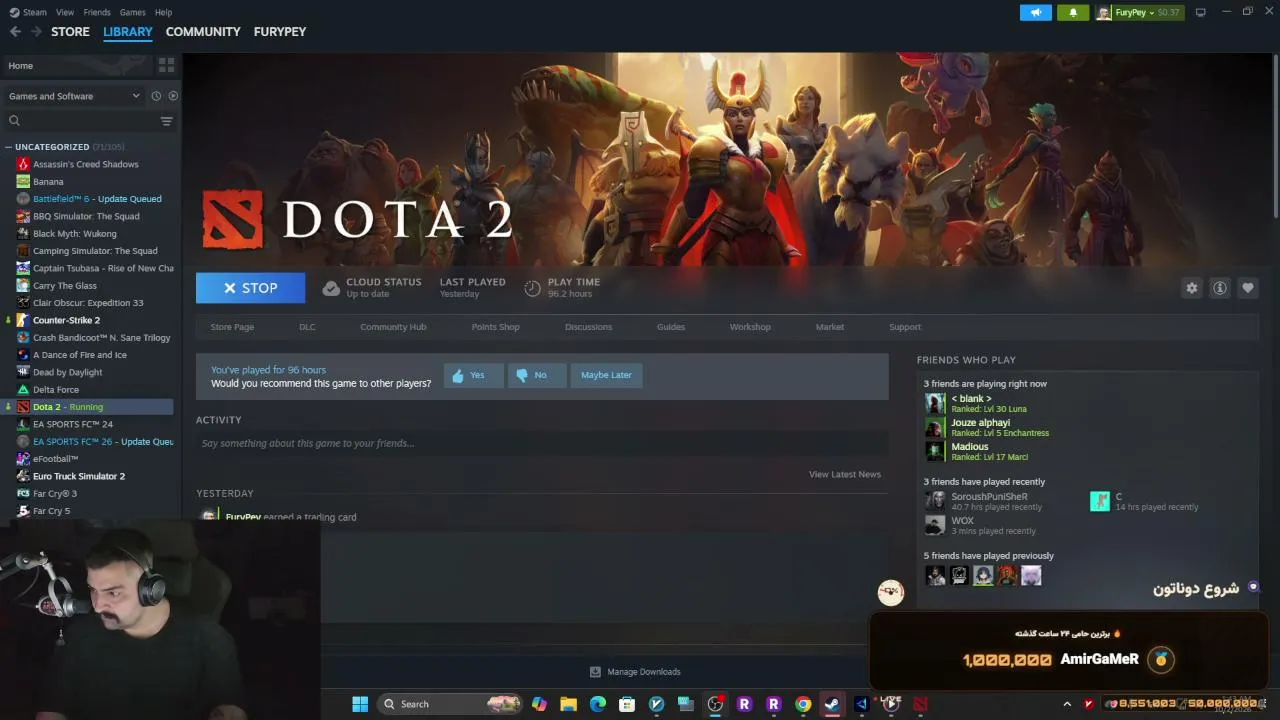1280x720 pixels.
Task: Open the notifications bell
Action: pos(1073,12)
